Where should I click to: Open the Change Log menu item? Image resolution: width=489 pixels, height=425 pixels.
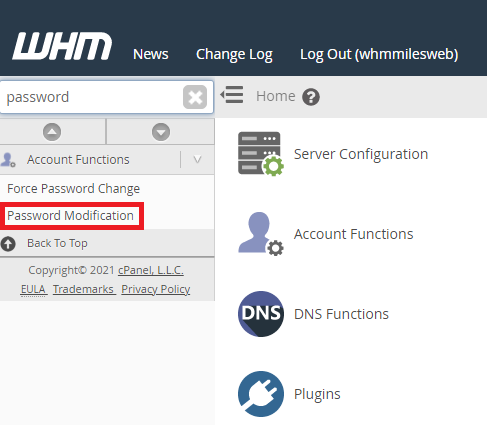point(234,55)
